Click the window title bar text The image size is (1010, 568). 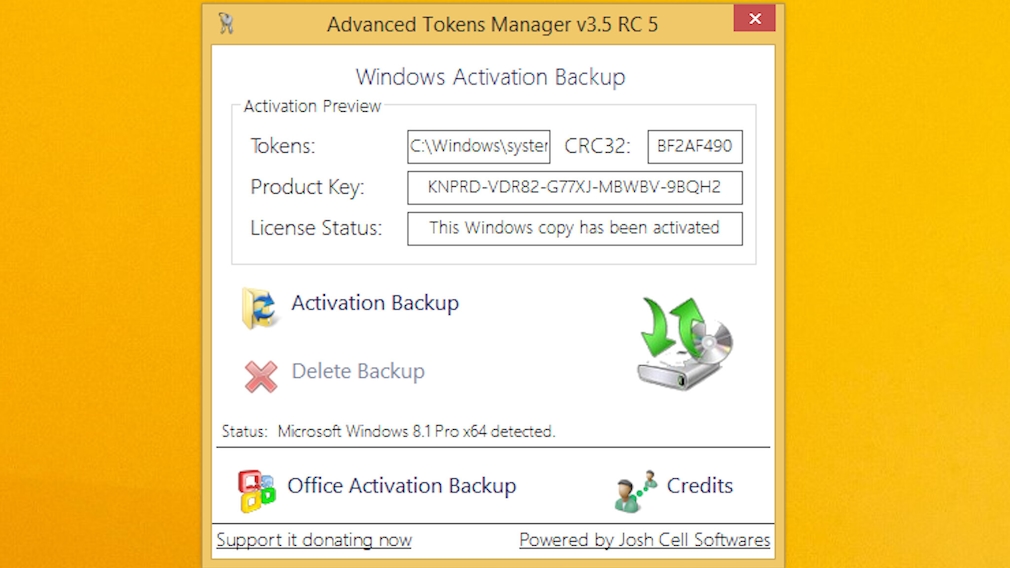pyautogui.click(x=492, y=24)
